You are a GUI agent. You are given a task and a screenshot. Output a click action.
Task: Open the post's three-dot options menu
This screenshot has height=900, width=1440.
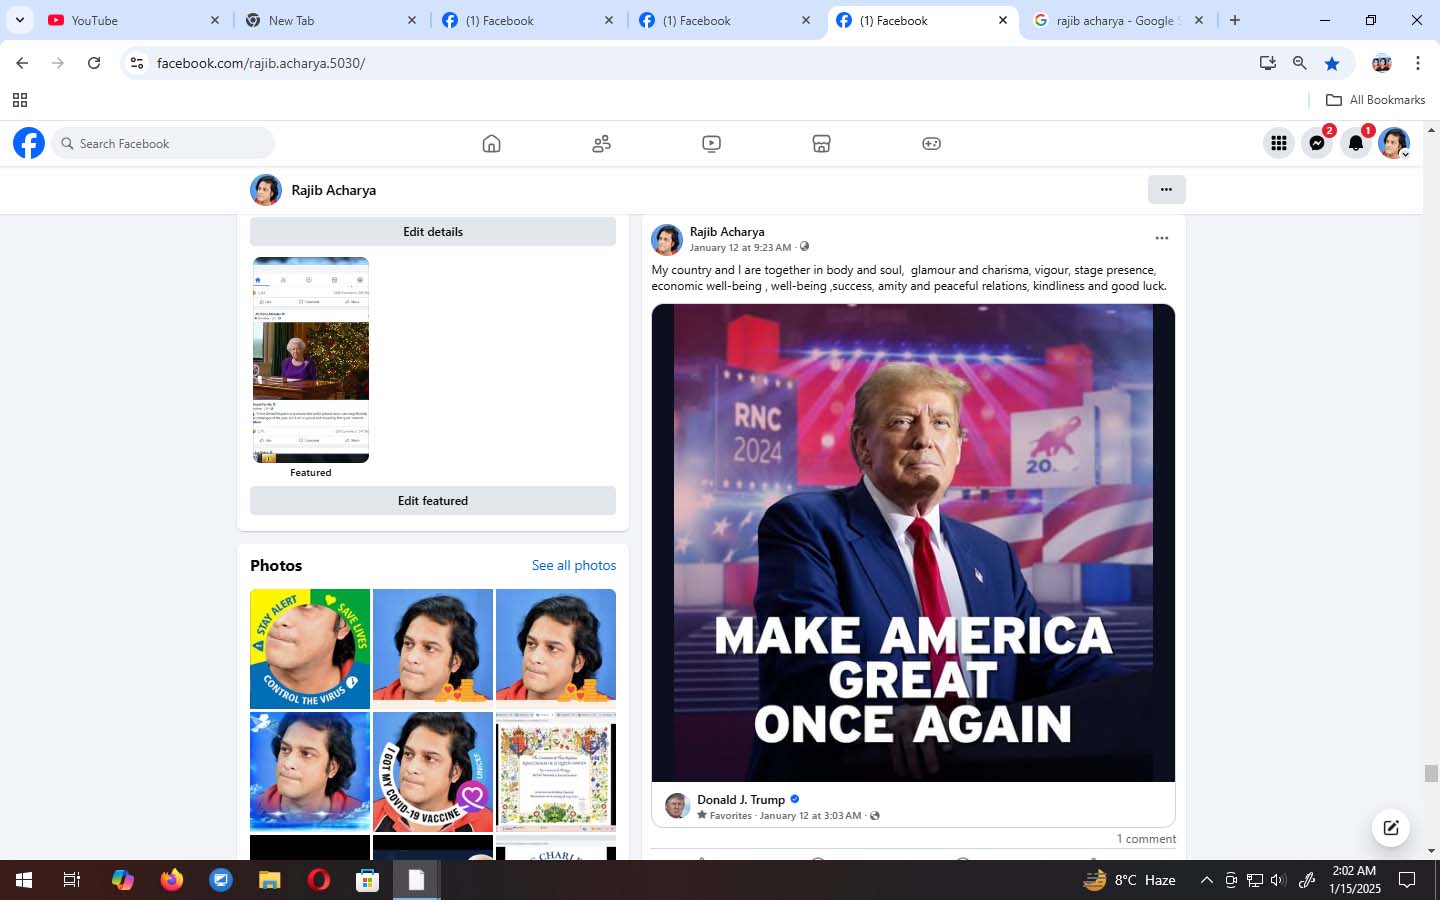click(1161, 238)
